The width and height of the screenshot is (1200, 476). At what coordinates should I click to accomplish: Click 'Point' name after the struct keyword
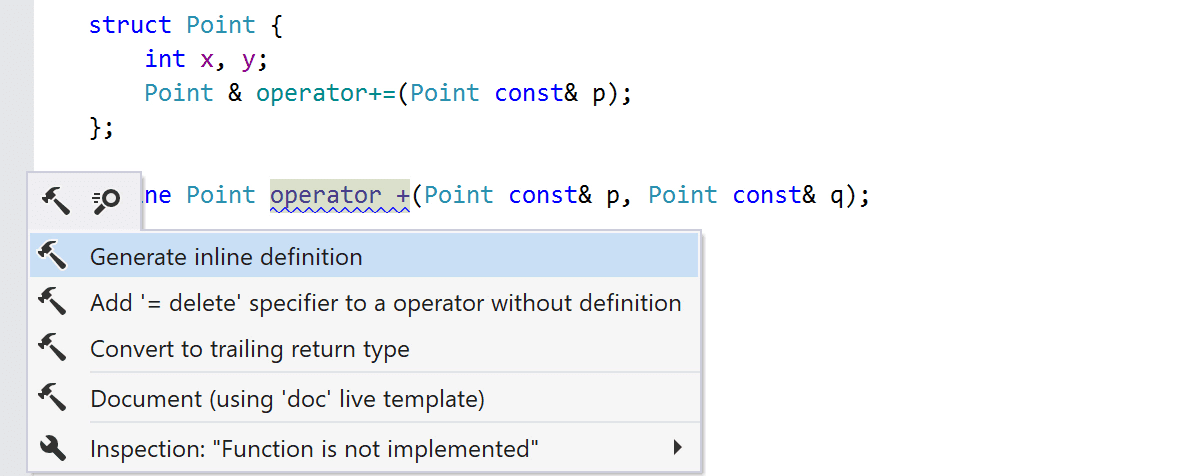coord(221,25)
